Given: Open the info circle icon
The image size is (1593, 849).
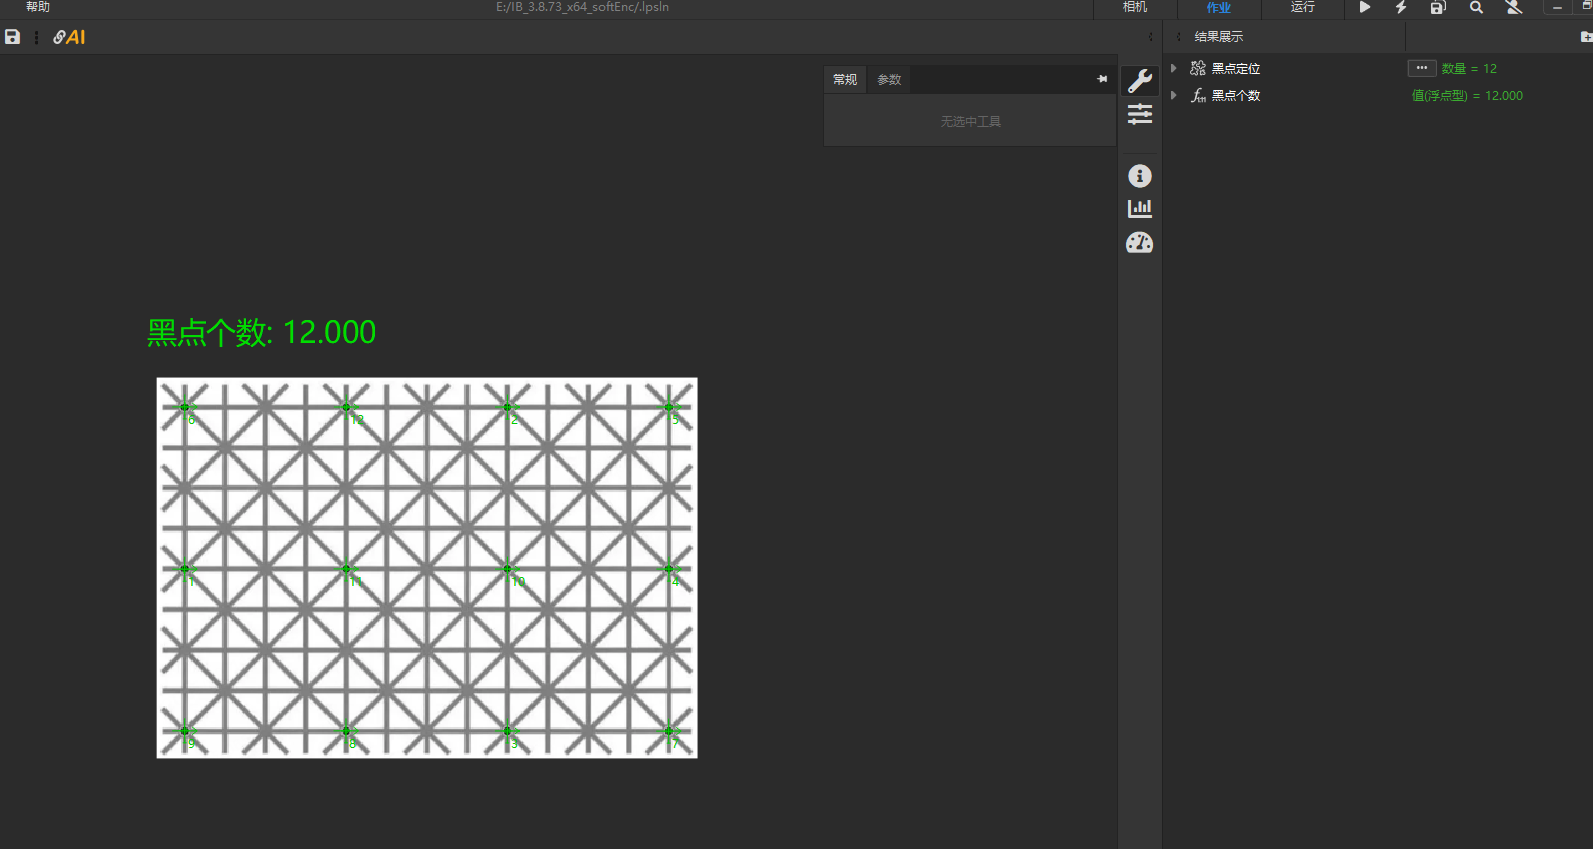Looking at the screenshot, I should point(1140,176).
